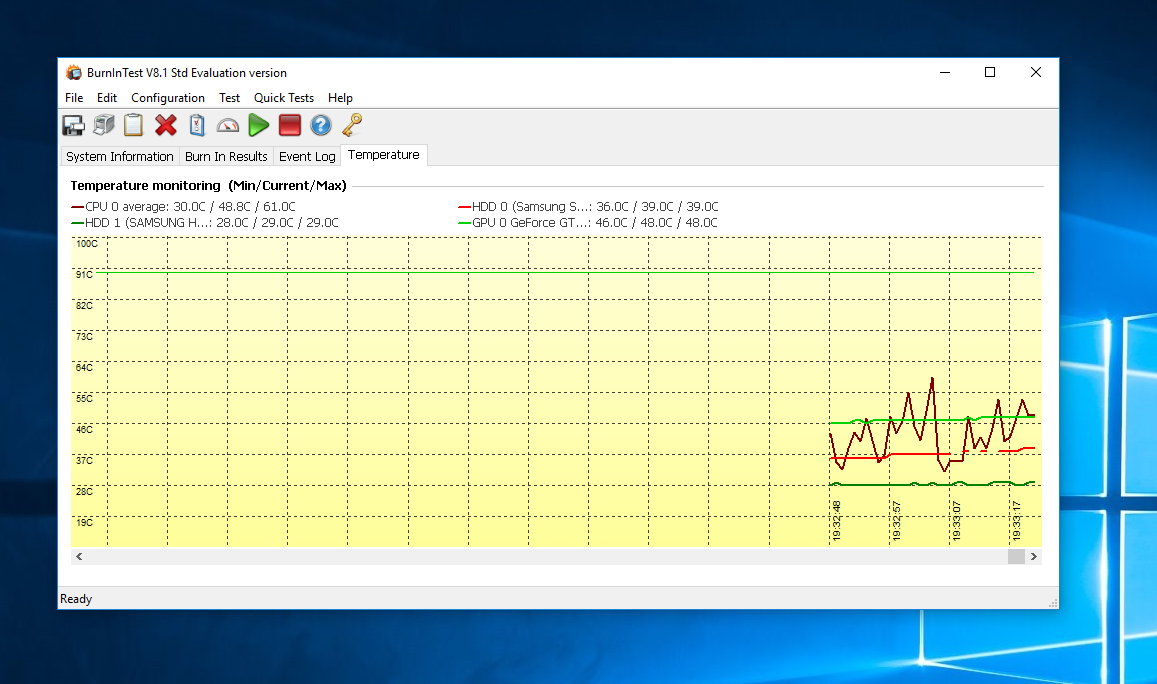Screen dimensions: 1157x684
Task: Click the graph scrollbar left arrow
Action: (79, 556)
